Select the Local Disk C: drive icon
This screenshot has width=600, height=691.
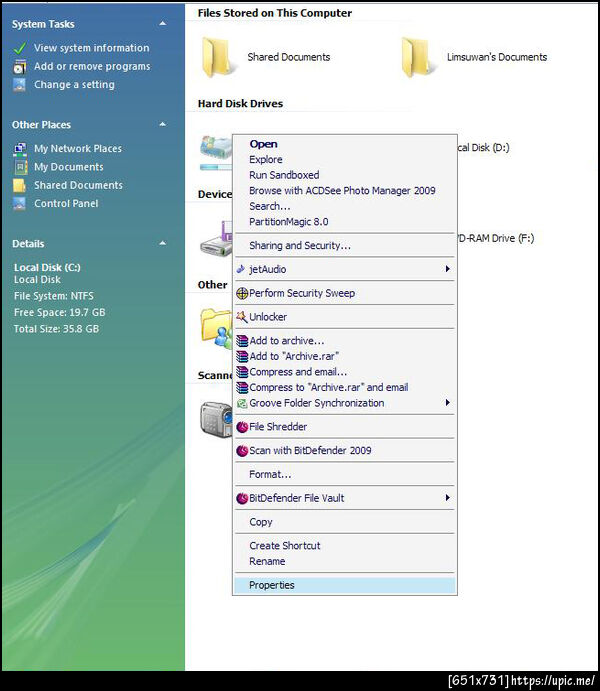[216, 148]
